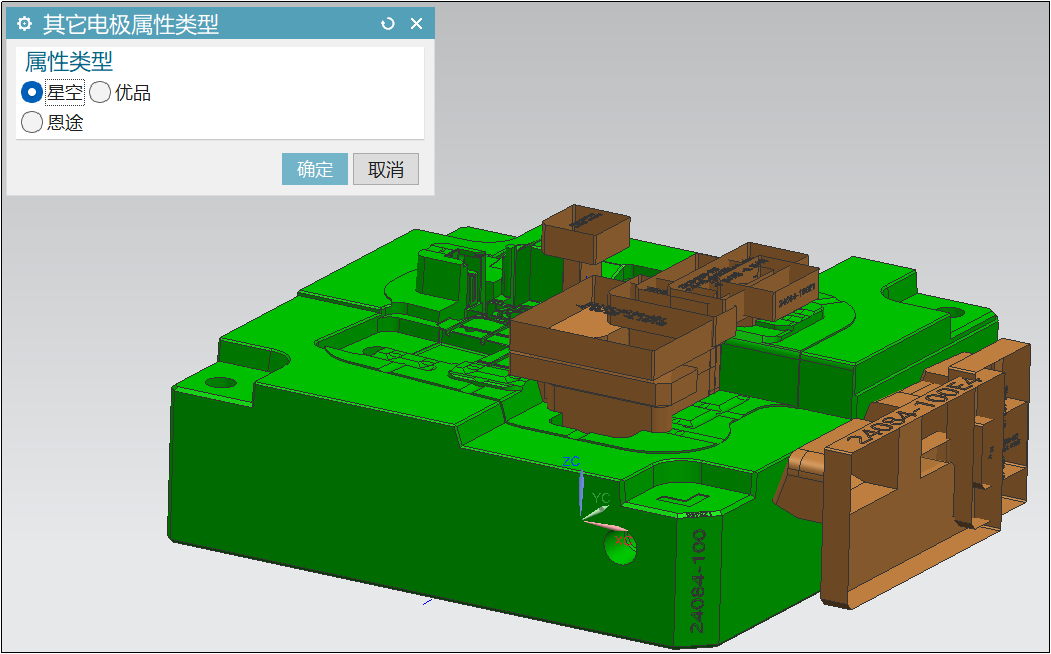Click the 属性类型 group heading

(x=69, y=62)
